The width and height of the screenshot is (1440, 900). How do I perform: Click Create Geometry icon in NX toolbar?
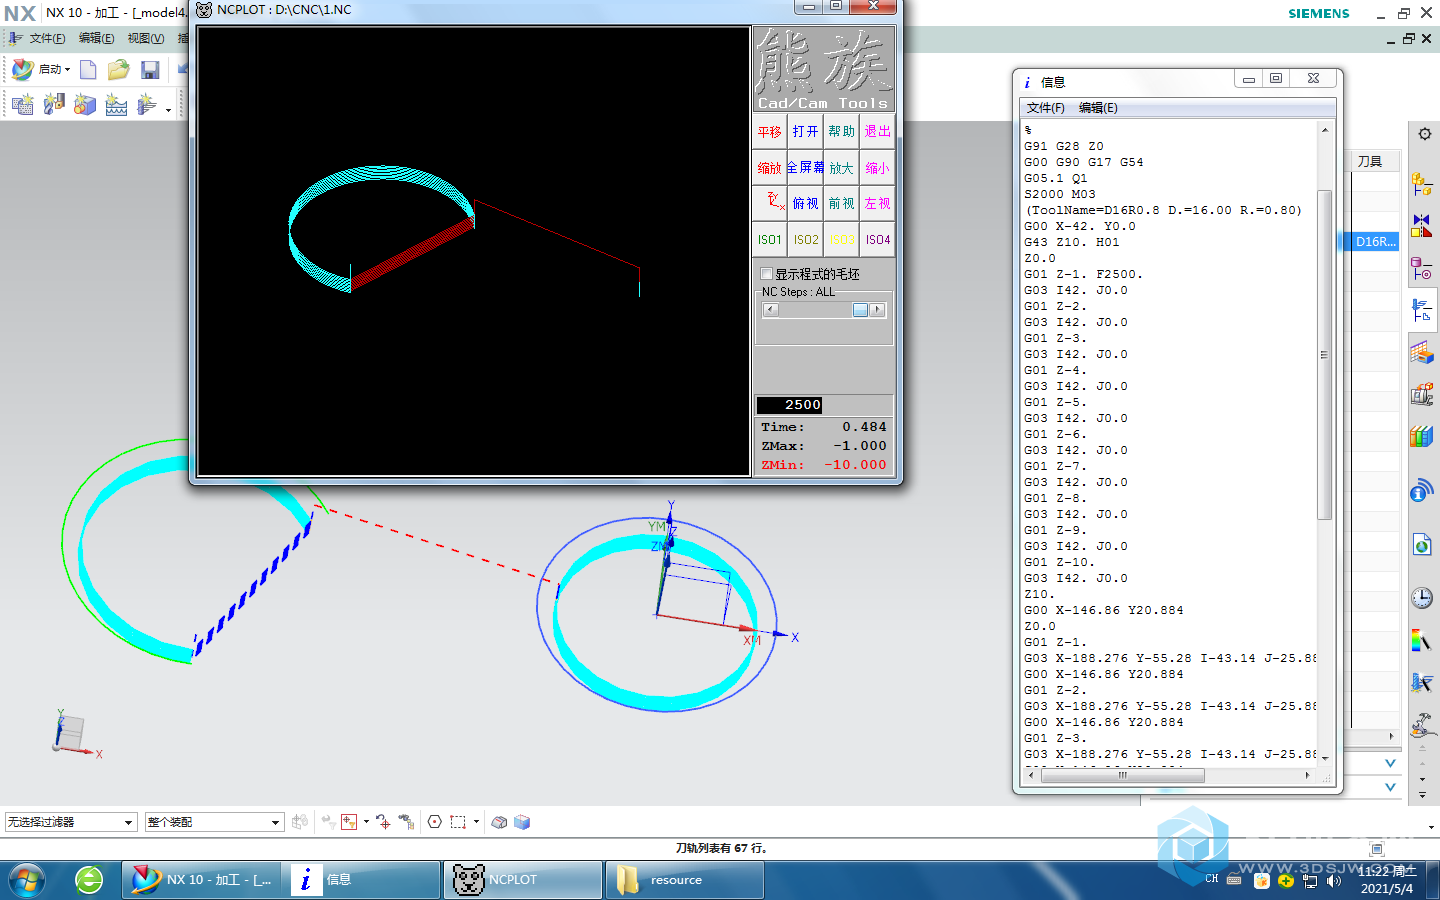click(85, 104)
